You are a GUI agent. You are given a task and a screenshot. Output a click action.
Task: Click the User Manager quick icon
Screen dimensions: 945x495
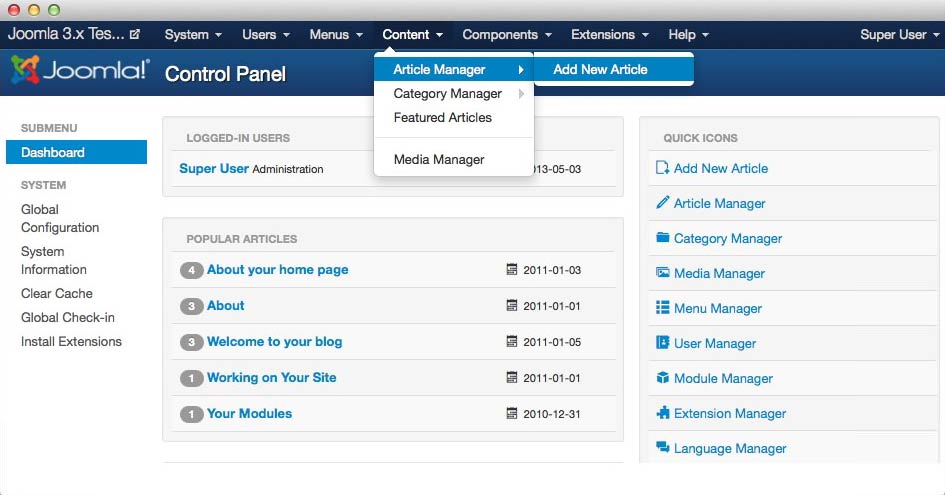(x=714, y=343)
